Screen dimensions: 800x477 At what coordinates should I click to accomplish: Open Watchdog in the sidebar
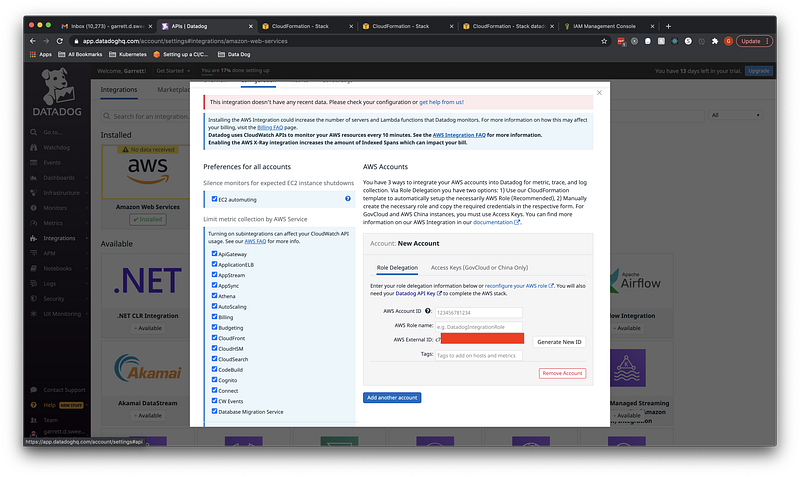click(x=56, y=147)
